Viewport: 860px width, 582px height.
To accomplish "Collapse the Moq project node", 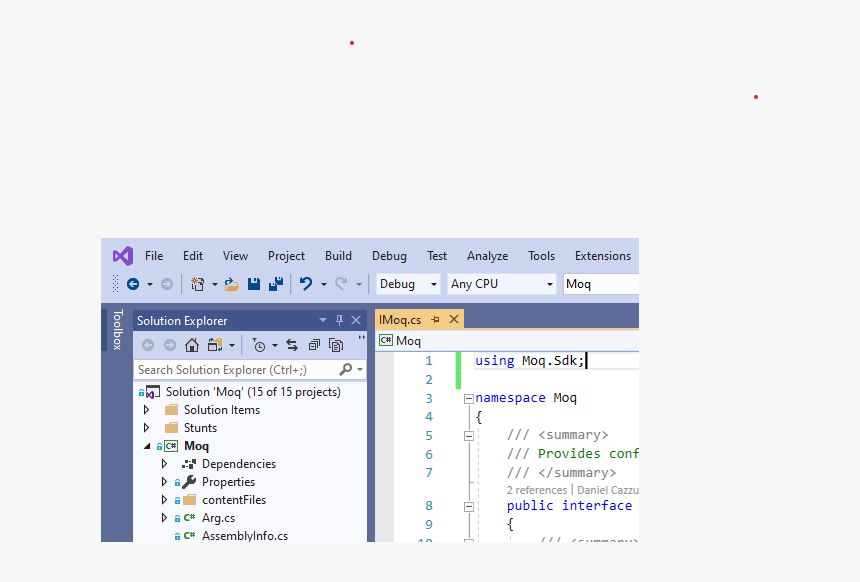I will click(x=147, y=446).
